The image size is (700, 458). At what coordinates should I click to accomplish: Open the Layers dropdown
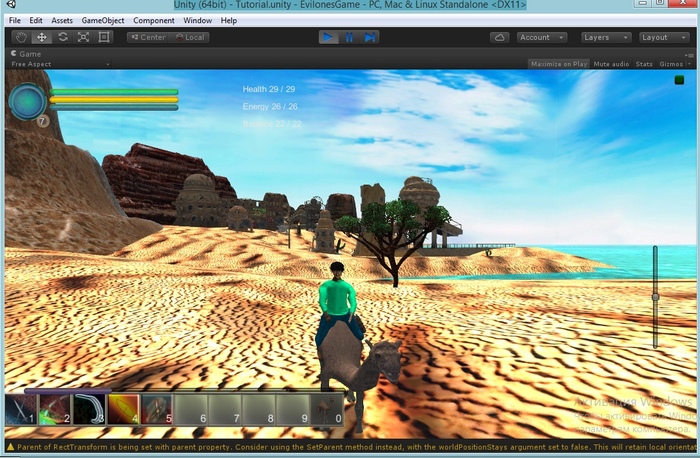603,37
